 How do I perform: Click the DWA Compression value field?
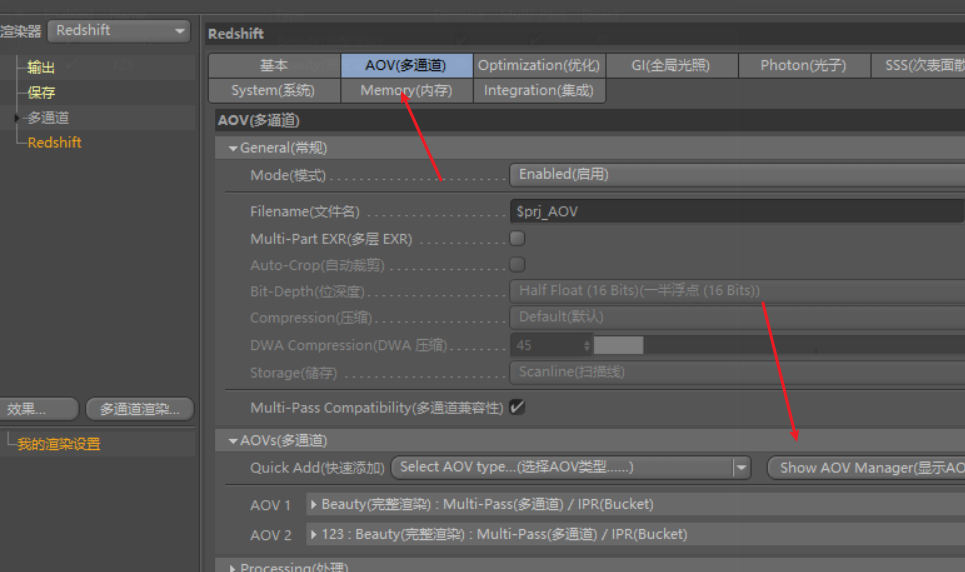click(547, 345)
